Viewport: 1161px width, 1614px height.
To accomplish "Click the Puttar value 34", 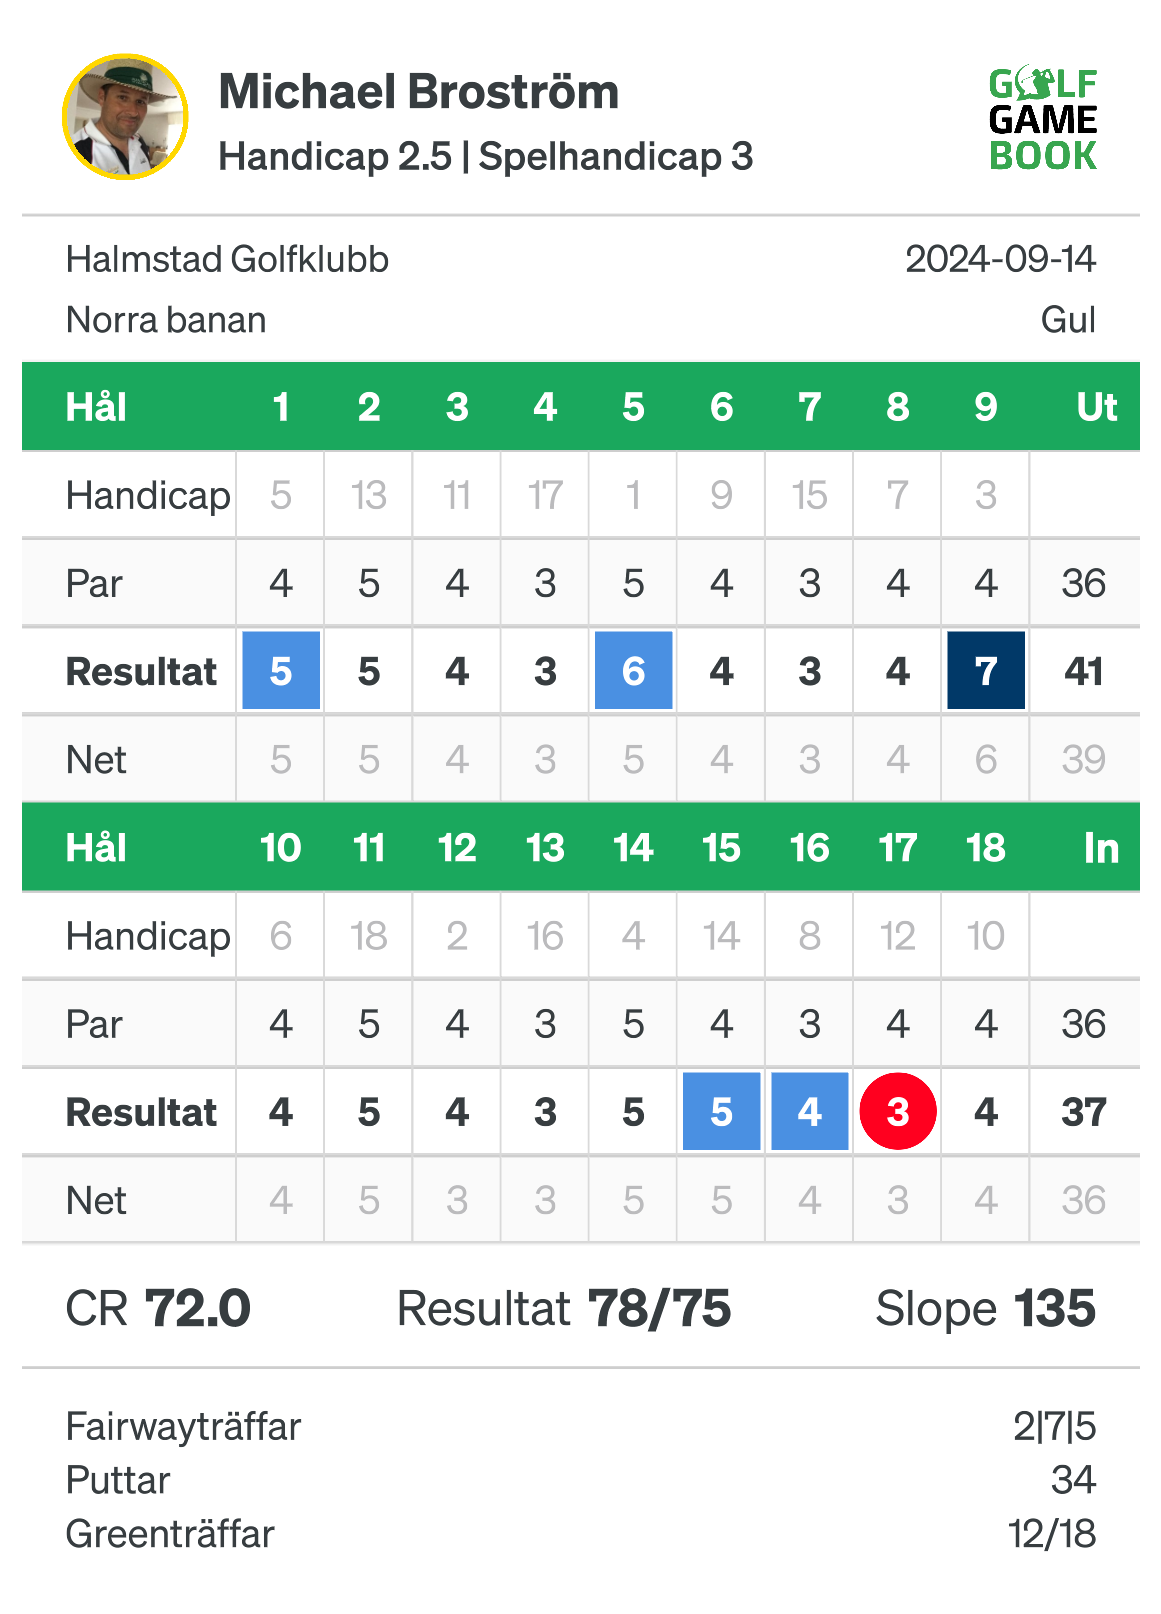I will point(1074,1480).
